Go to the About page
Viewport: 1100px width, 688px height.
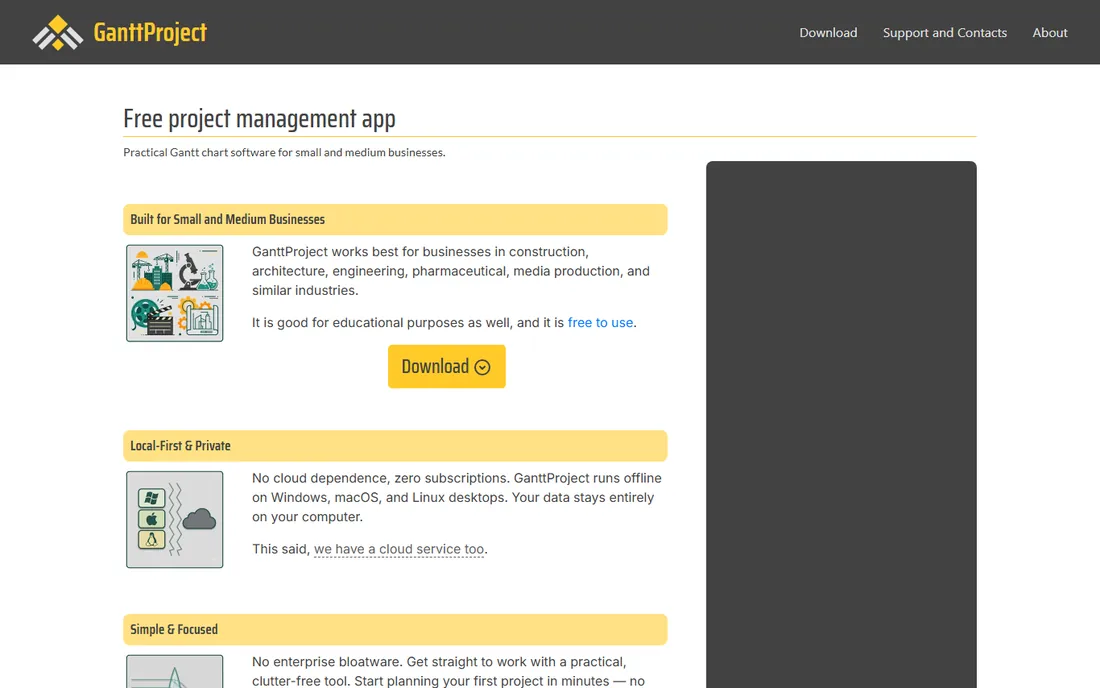pos(1049,32)
